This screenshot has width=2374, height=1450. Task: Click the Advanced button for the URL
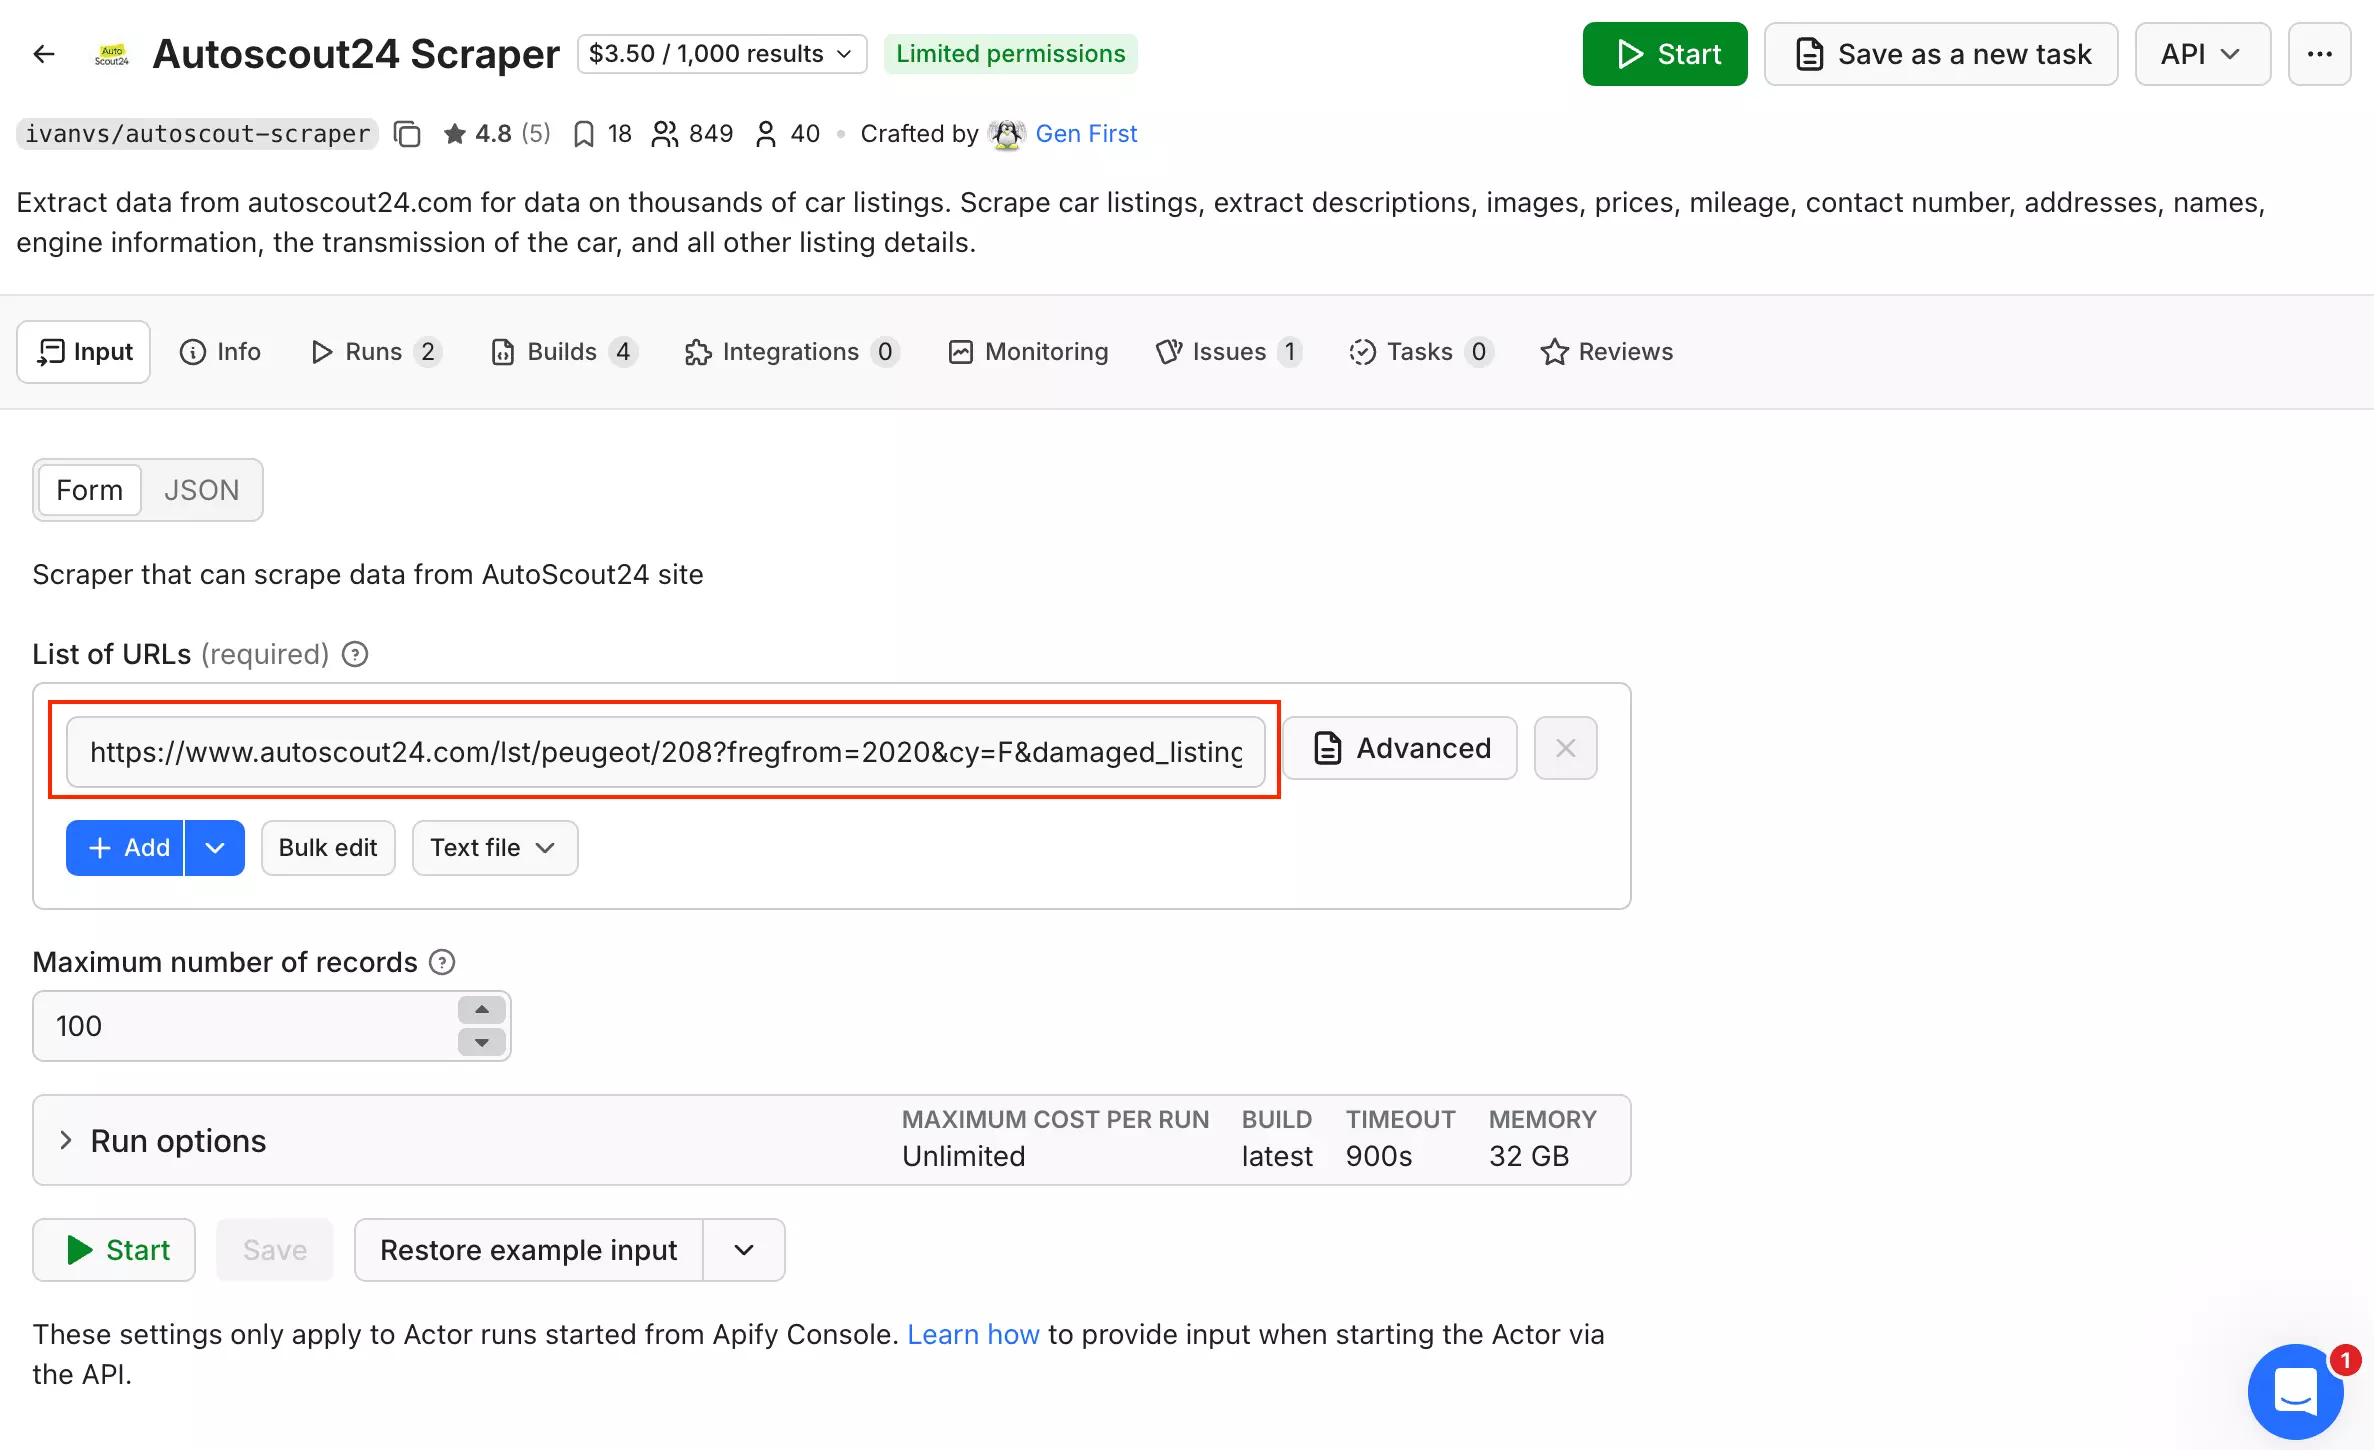(x=1400, y=748)
